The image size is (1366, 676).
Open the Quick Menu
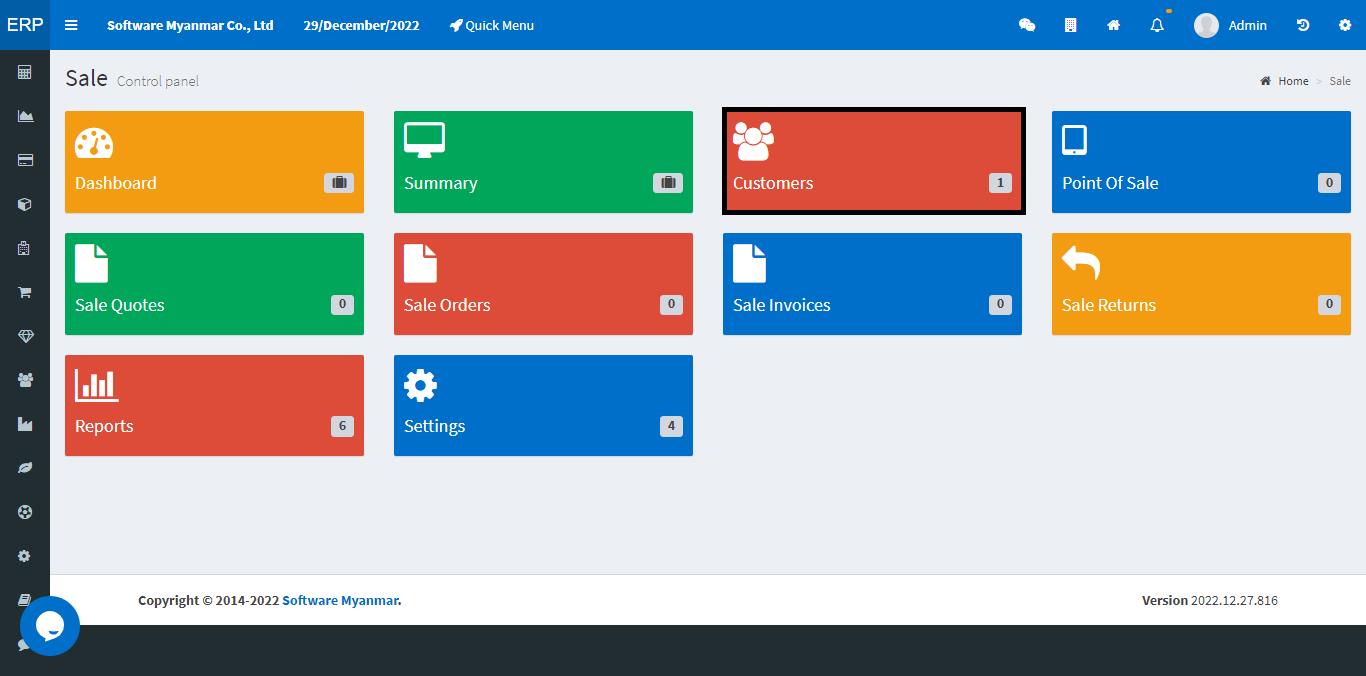pos(492,25)
